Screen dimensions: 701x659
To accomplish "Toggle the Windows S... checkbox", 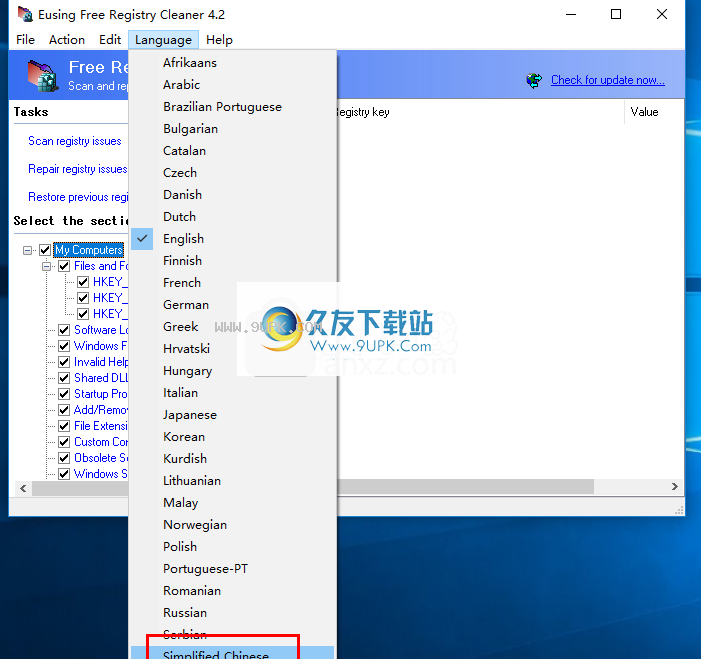I will (64, 474).
